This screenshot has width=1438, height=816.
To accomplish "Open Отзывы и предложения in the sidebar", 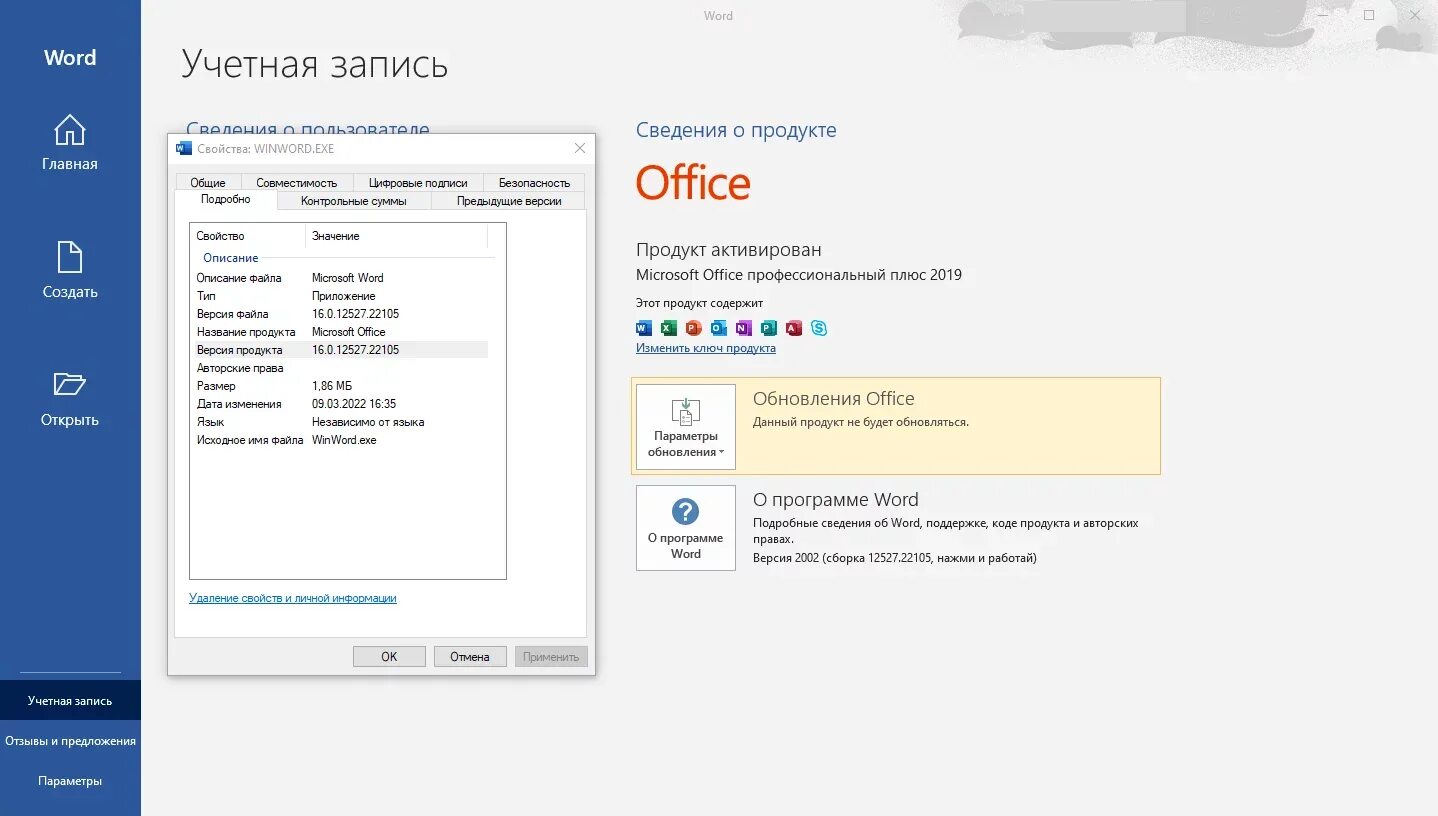I will click(70, 741).
